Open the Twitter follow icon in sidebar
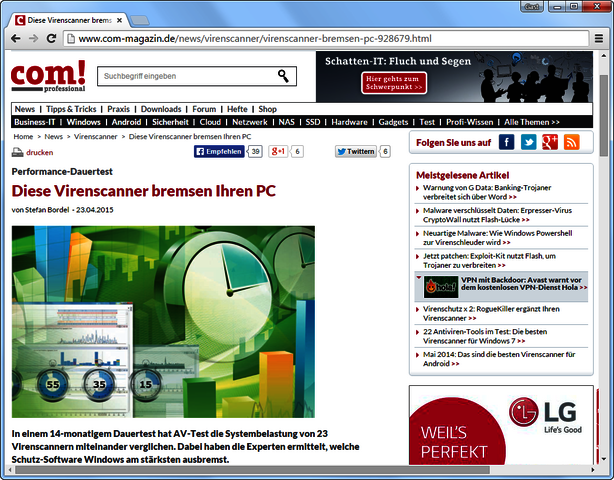The width and height of the screenshot is (614, 480). [x=528, y=142]
